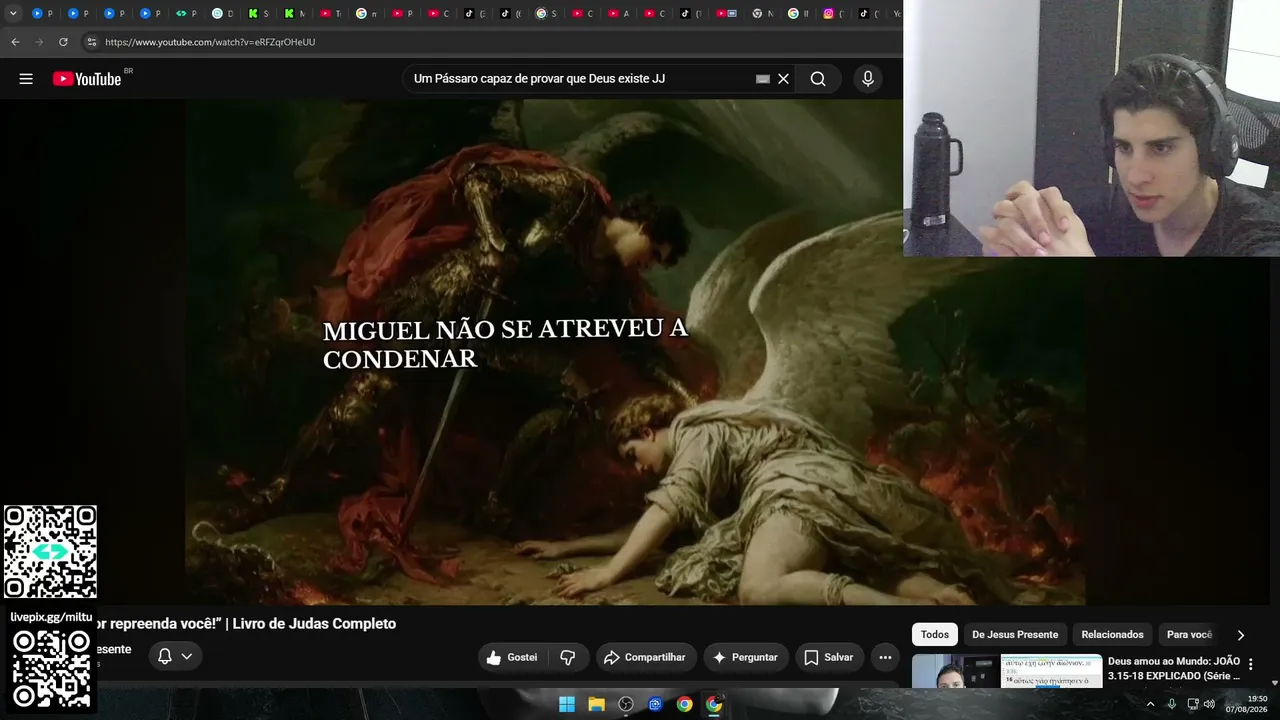Image resolution: width=1280 pixels, height=720 pixels.
Task: Open the first Chrome icon in taskbar
Action: click(684, 704)
